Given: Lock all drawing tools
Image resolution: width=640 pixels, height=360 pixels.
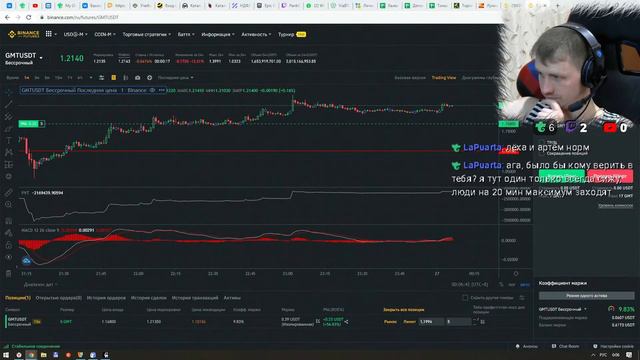Looking at the screenshot, I should [x=9, y=245].
